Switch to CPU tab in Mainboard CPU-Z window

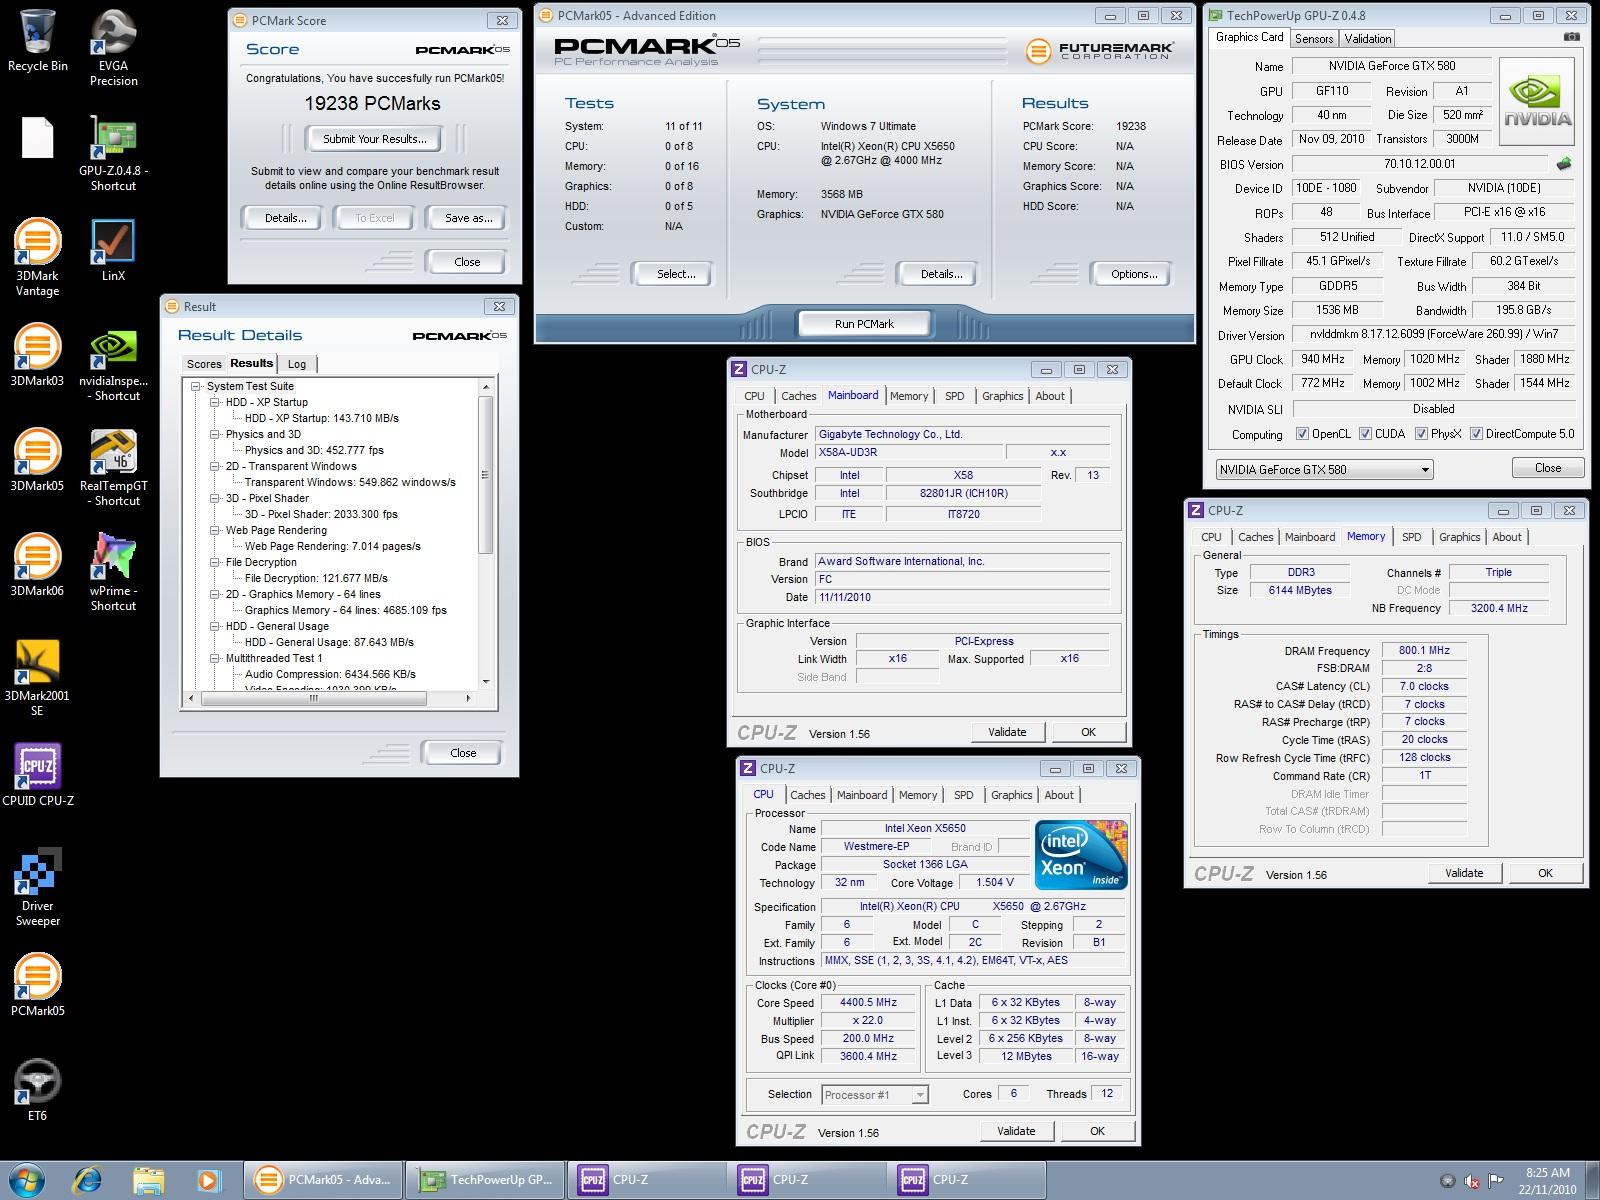(x=755, y=396)
